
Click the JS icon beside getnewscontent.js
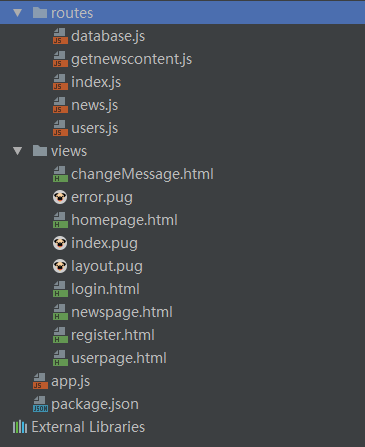point(60,59)
